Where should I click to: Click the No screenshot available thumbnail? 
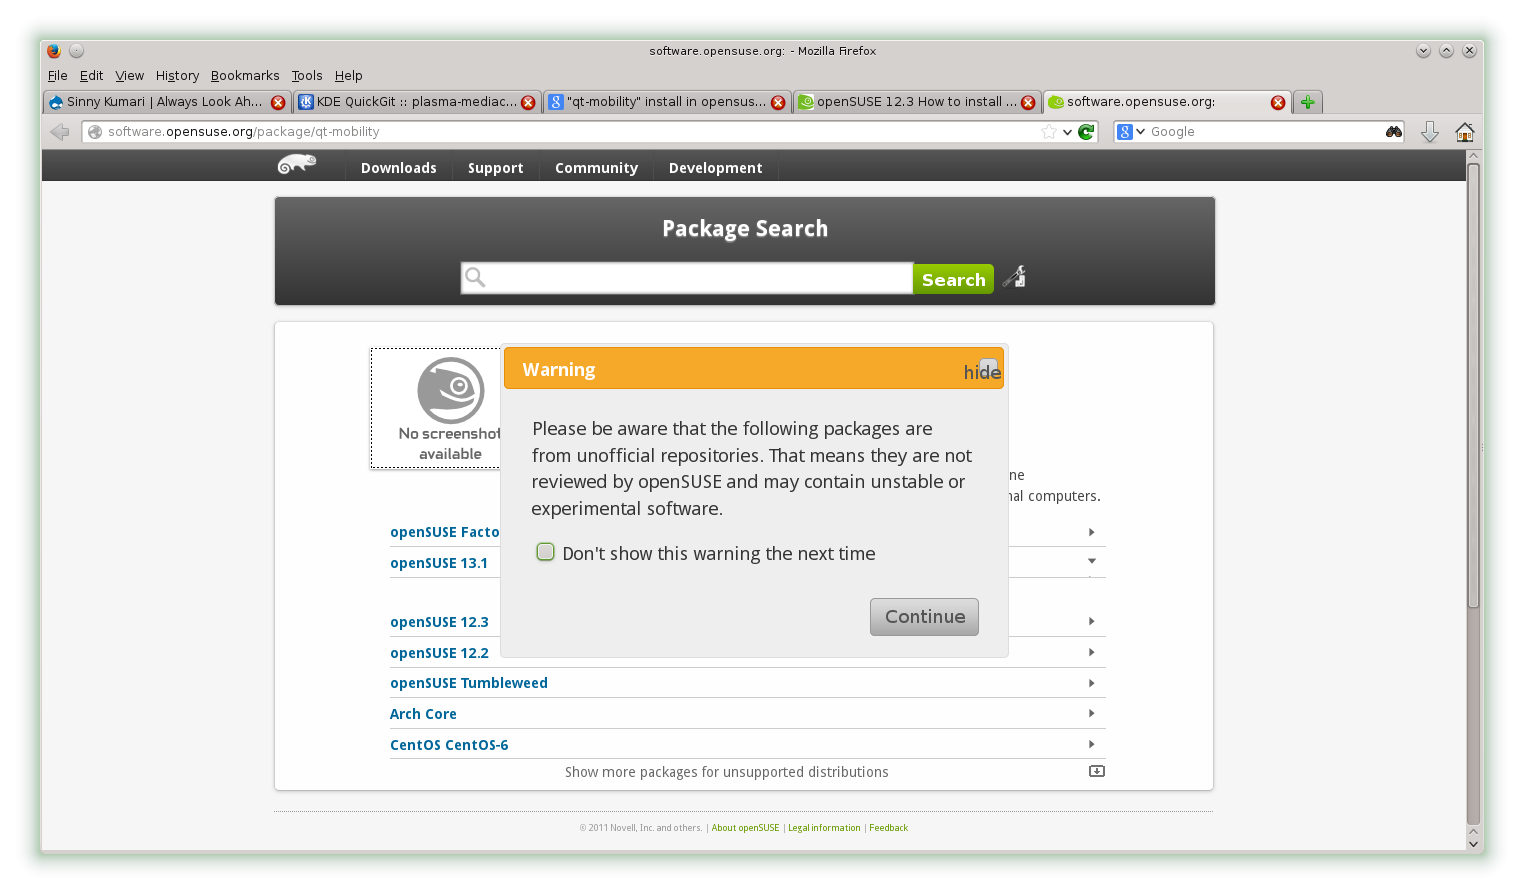point(436,408)
